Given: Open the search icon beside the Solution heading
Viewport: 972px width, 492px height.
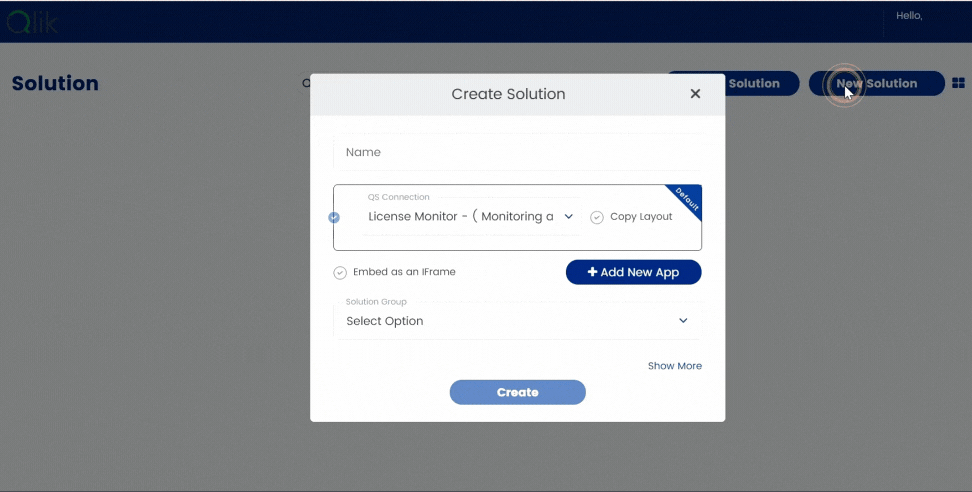Looking at the screenshot, I should point(306,83).
